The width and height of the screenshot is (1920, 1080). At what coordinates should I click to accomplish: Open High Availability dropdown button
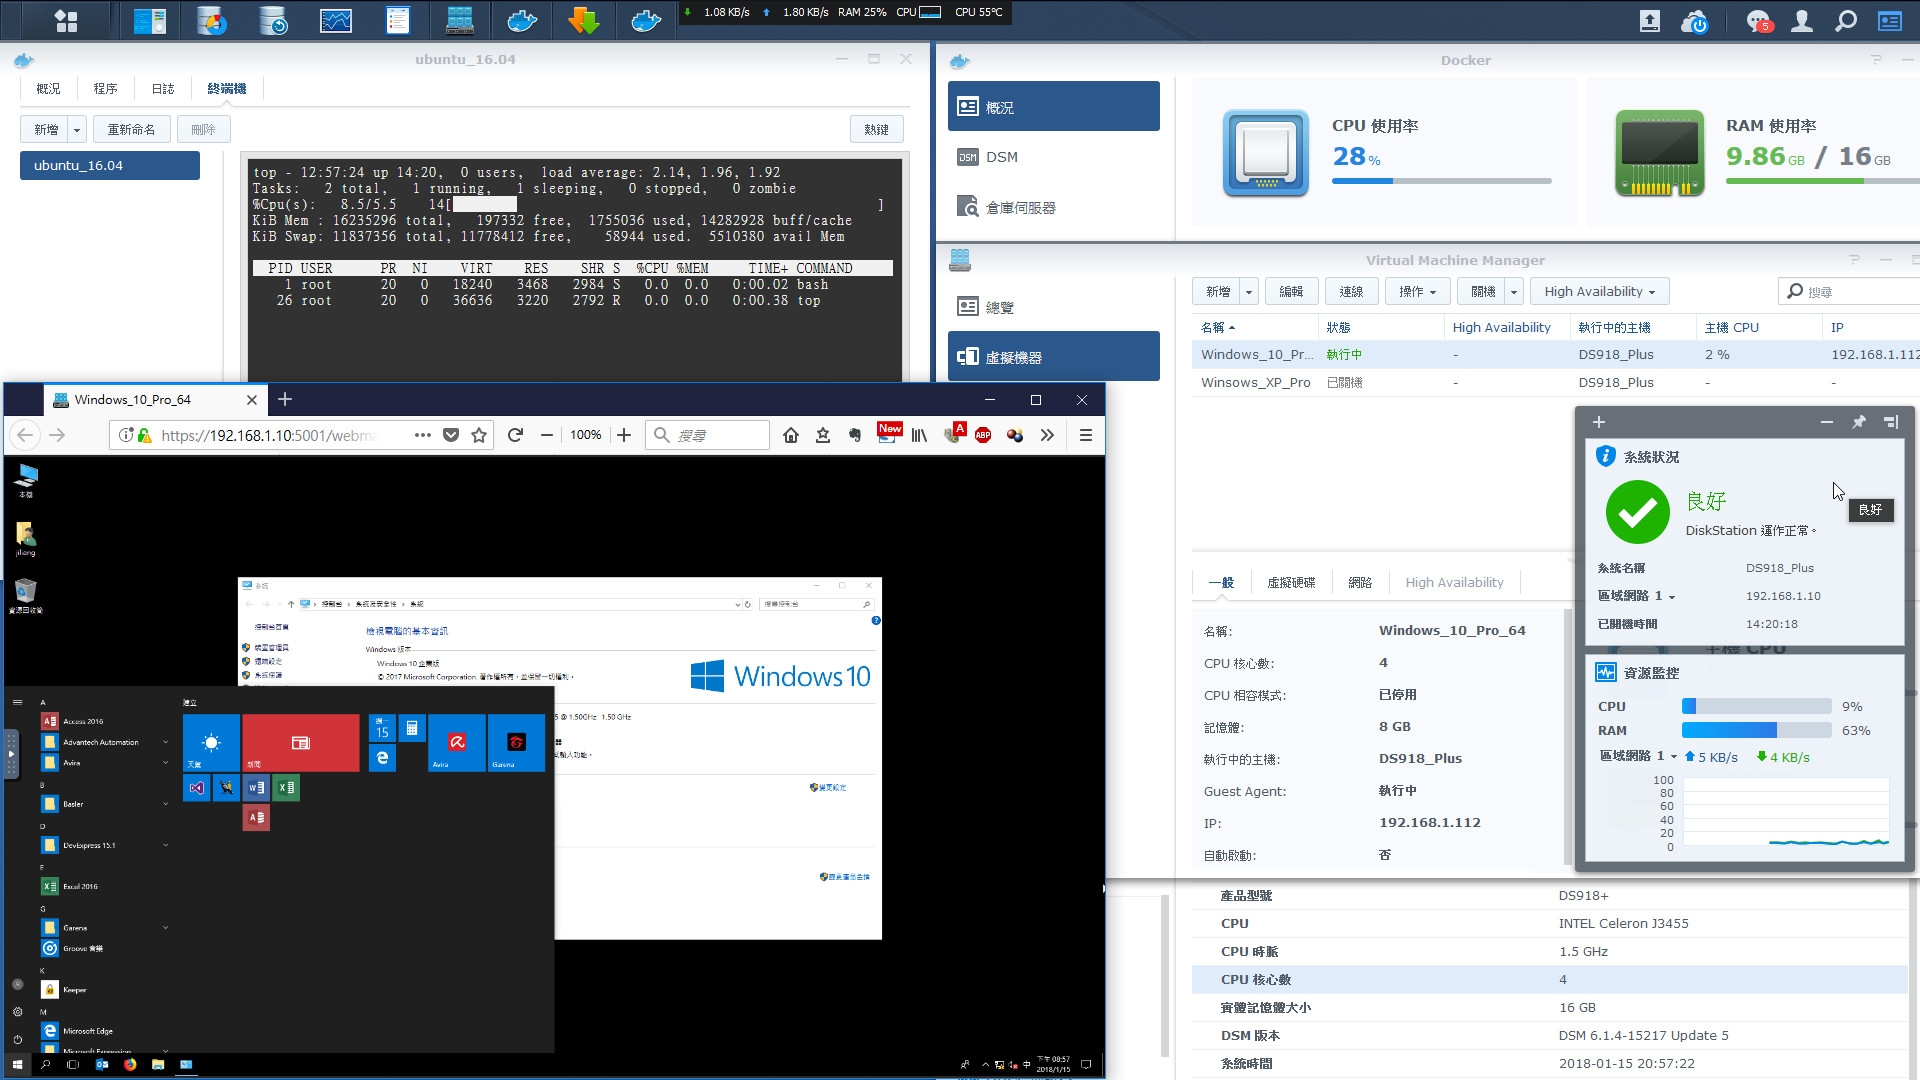[x=1599, y=292]
